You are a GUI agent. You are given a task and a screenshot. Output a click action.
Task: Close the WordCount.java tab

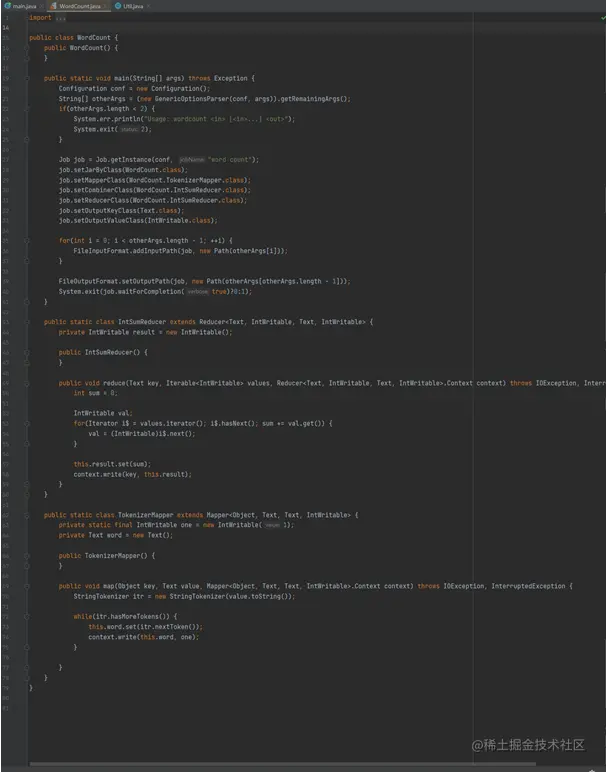[x=105, y=6]
